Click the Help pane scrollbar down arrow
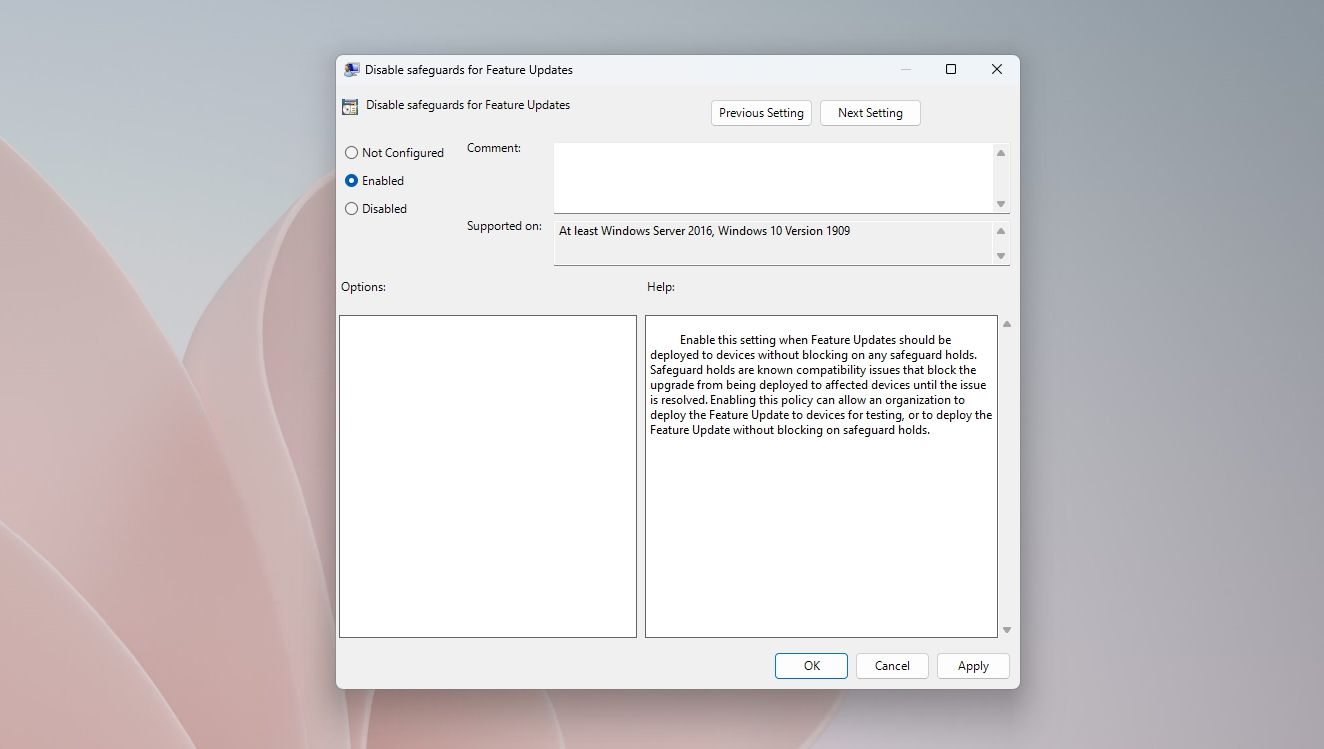 [x=1006, y=630]
